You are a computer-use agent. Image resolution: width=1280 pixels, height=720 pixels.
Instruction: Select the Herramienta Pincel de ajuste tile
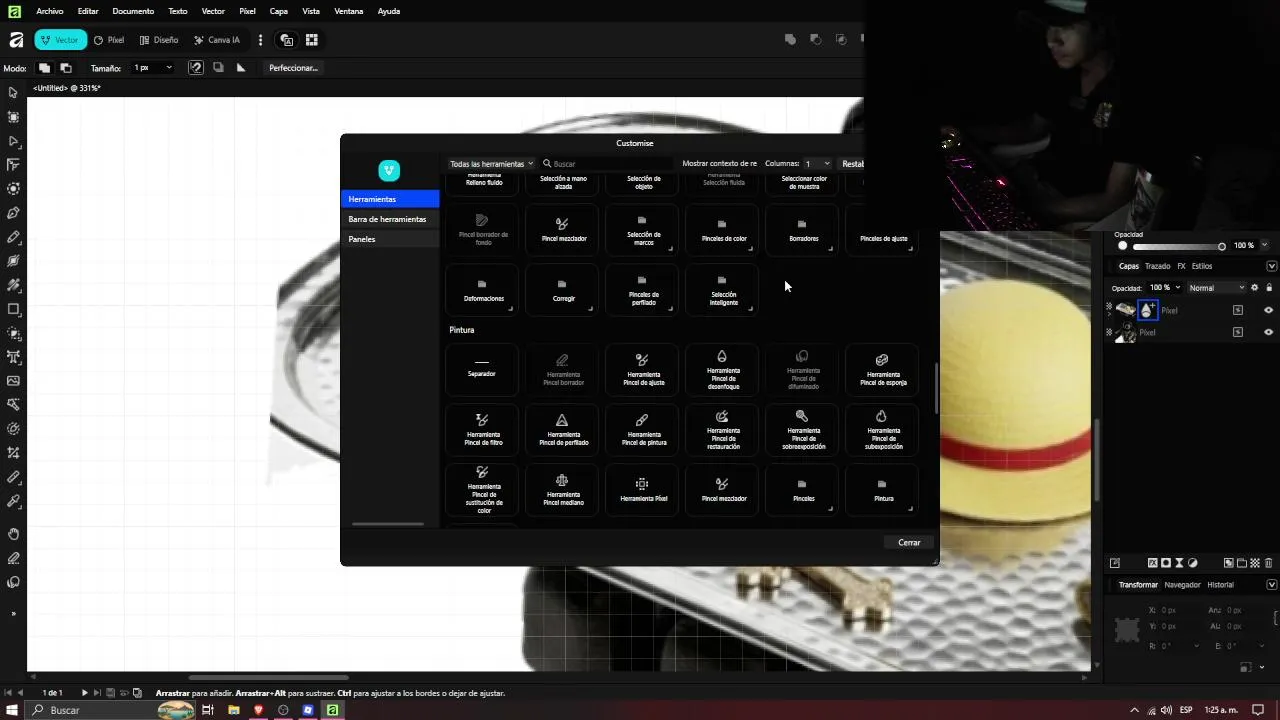tap(643, 369)
